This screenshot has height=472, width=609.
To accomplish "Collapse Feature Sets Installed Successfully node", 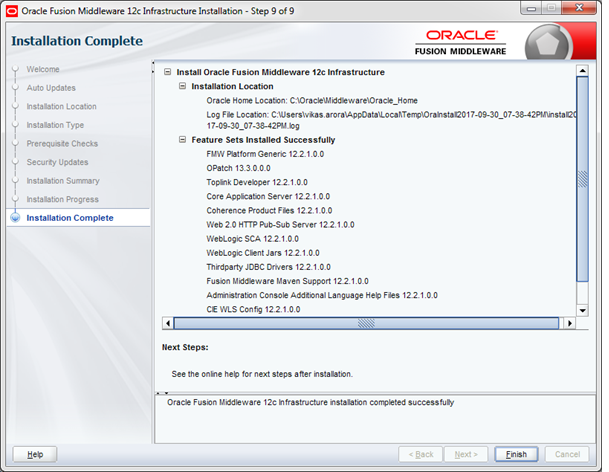I will point(182,139).
